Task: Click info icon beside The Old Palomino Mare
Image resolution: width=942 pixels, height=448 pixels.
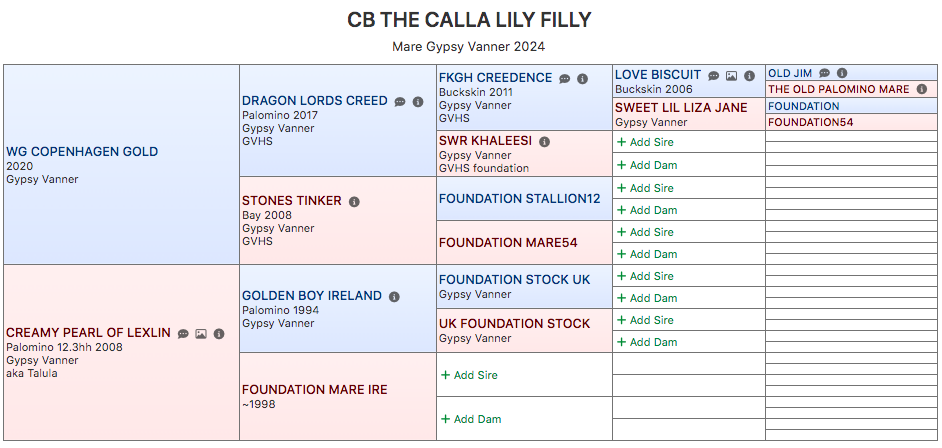Action: [x=922, y=89]
